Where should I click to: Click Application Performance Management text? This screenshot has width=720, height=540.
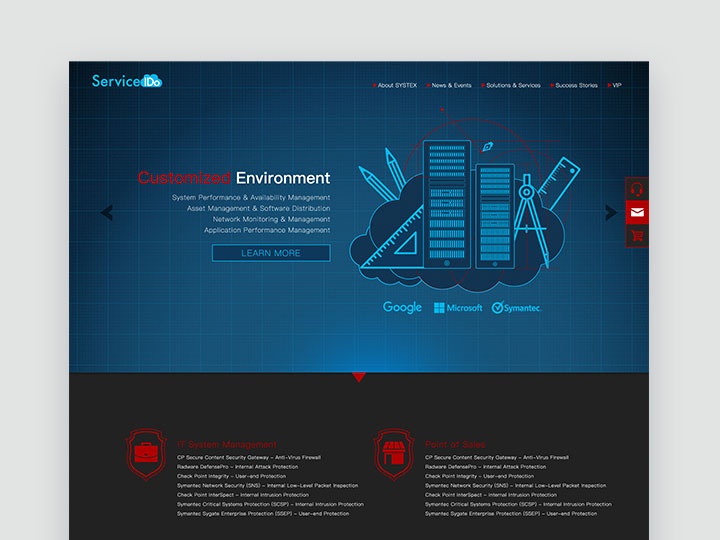pyautogui.click(x=267, y=230)
